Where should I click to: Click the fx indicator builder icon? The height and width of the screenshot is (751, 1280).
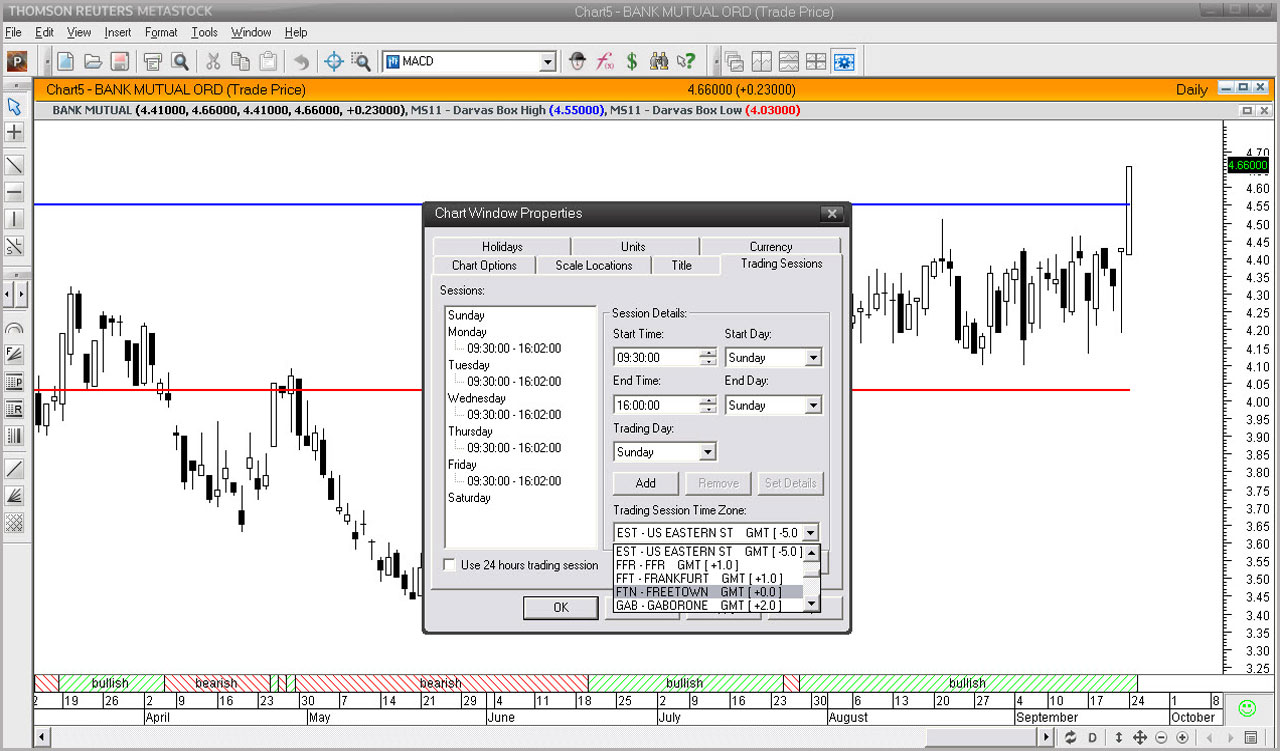point(605,62)
